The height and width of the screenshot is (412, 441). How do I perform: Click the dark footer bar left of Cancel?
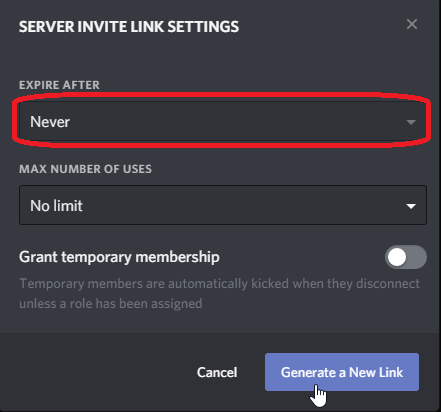click(97, 372)
